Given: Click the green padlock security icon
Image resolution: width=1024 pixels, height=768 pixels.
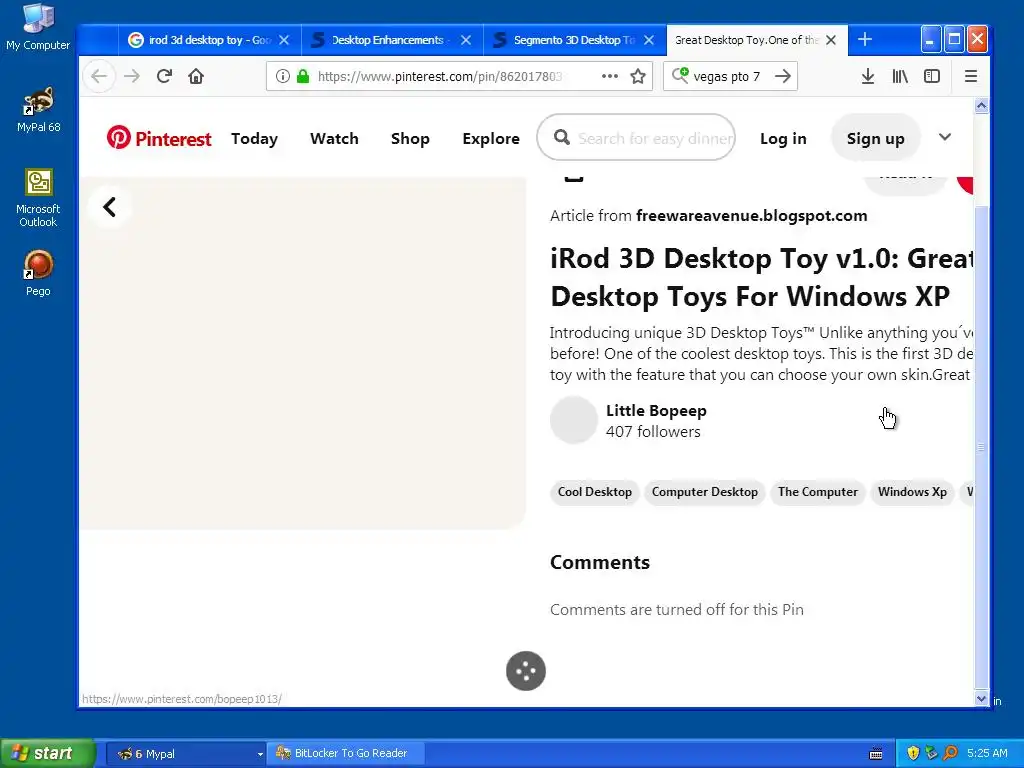Looking at the screenshot, I should [302, 76].
